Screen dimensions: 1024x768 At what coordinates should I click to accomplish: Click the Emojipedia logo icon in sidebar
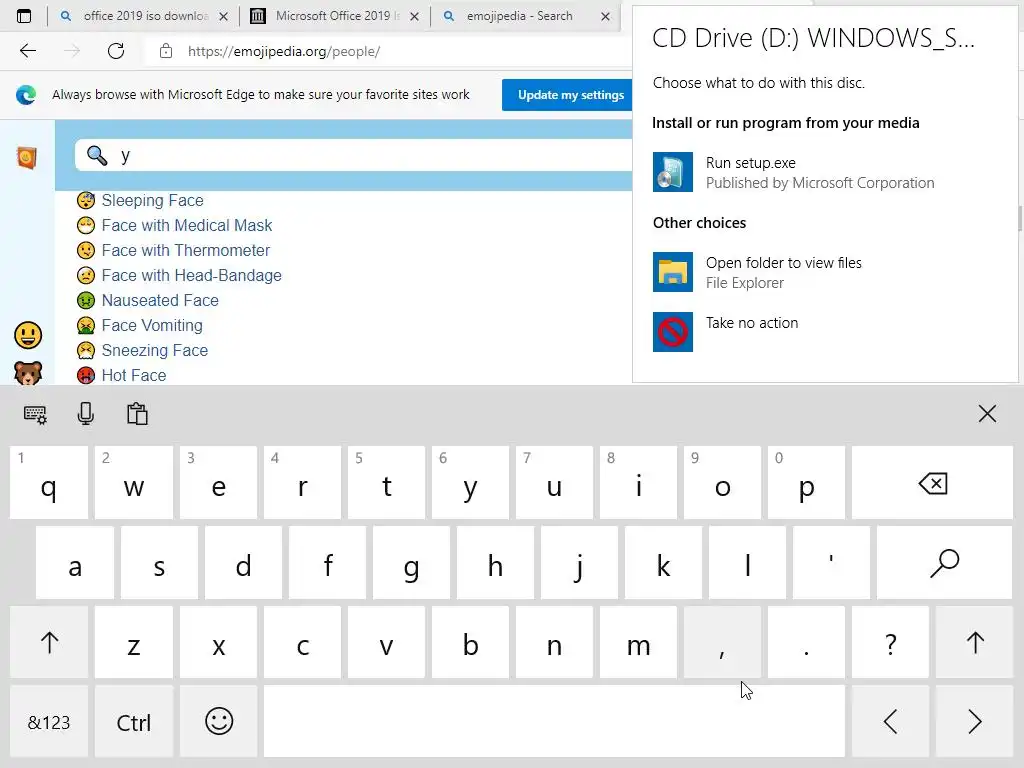(x=27, y=157)
